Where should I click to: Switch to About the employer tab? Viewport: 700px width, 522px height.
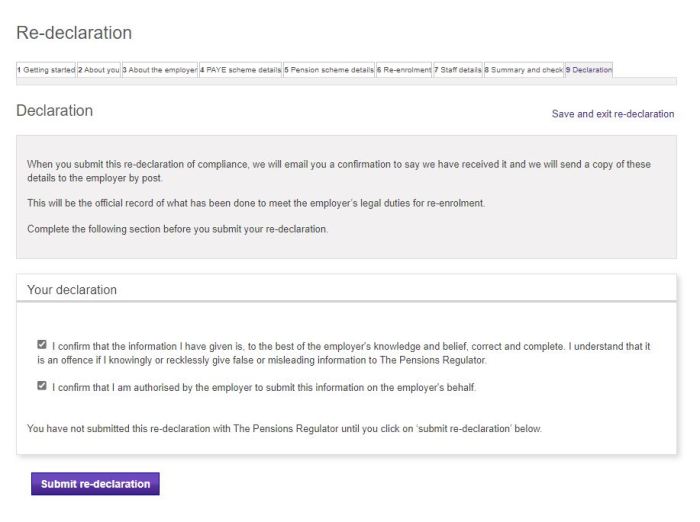coord(159,70)
